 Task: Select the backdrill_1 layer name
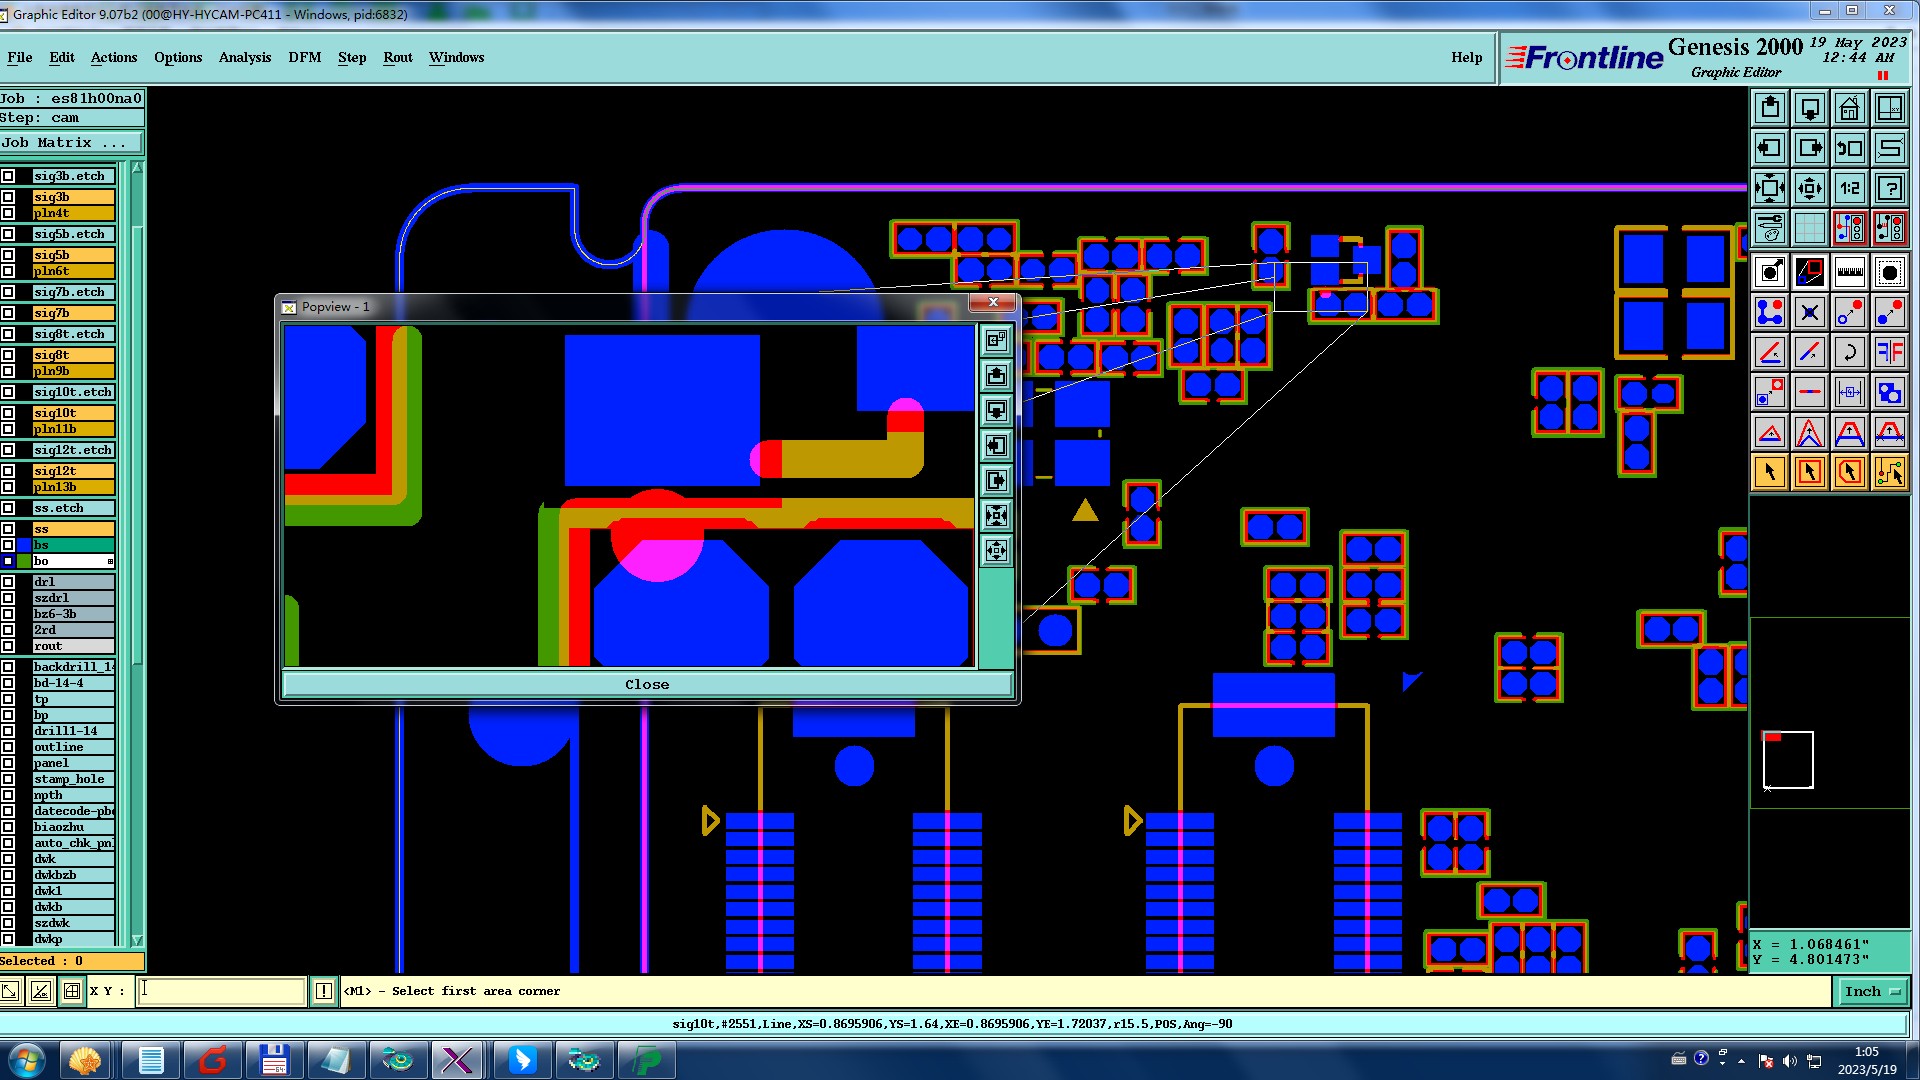[x=73, y=667]
